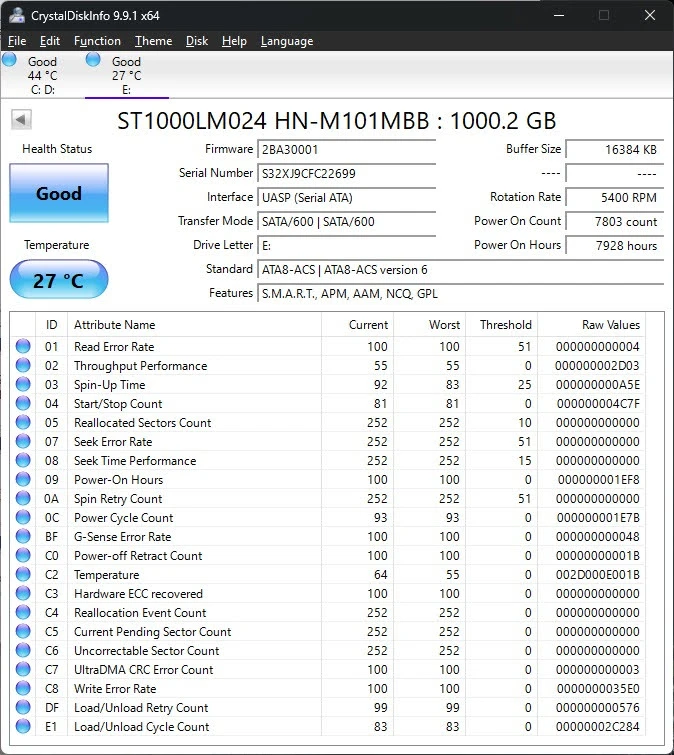Click the Standard field ATA8-ACS
674x755 pixels.
pyautogui.click(x=461, y=270)
